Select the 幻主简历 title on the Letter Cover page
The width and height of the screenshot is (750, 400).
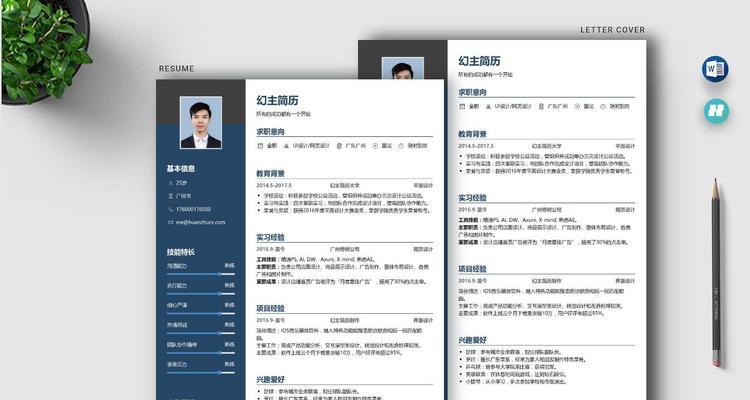tap(479, 61)
